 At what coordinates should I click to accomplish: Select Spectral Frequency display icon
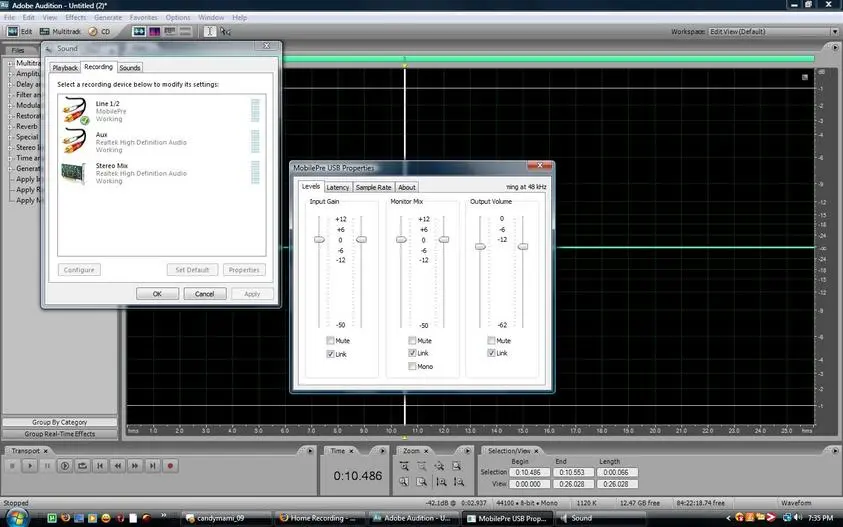click(155, 32)
